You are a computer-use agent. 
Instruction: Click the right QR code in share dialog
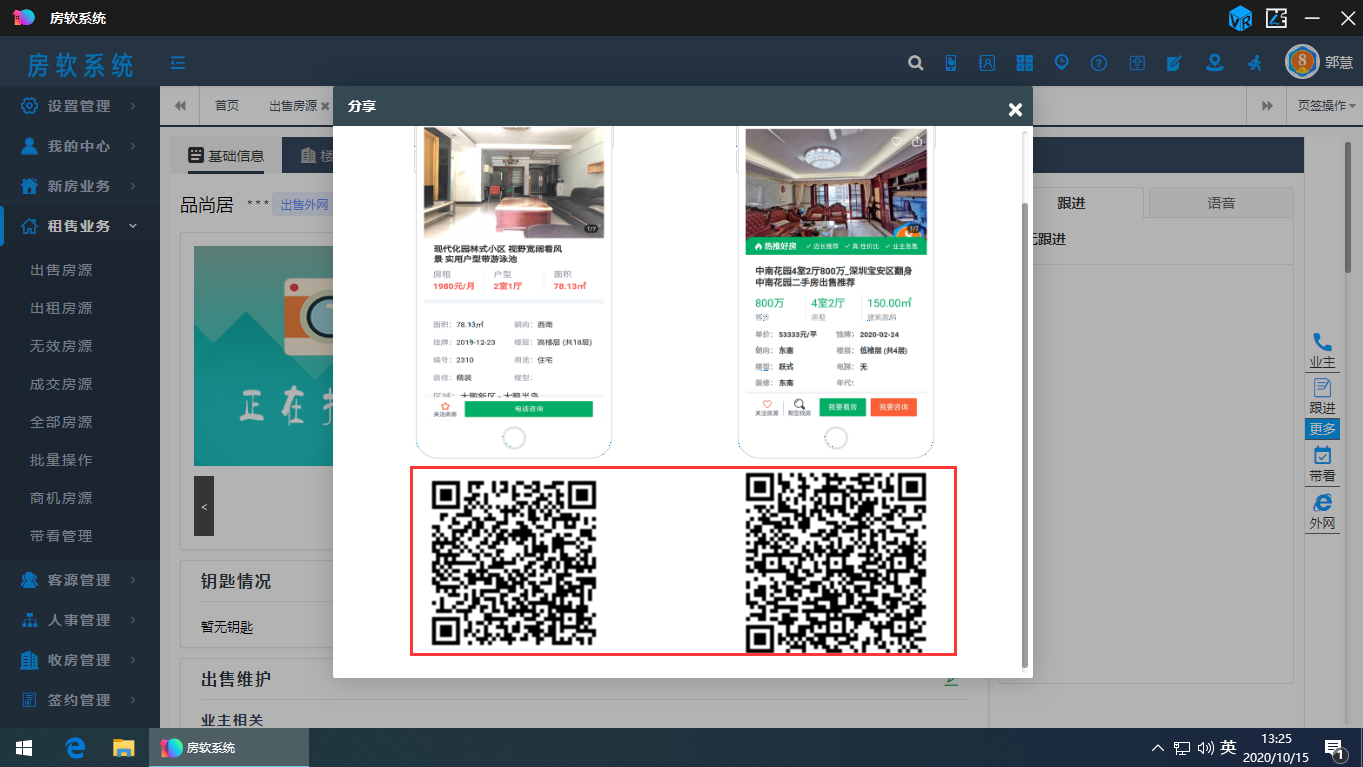tap(836, 562)
